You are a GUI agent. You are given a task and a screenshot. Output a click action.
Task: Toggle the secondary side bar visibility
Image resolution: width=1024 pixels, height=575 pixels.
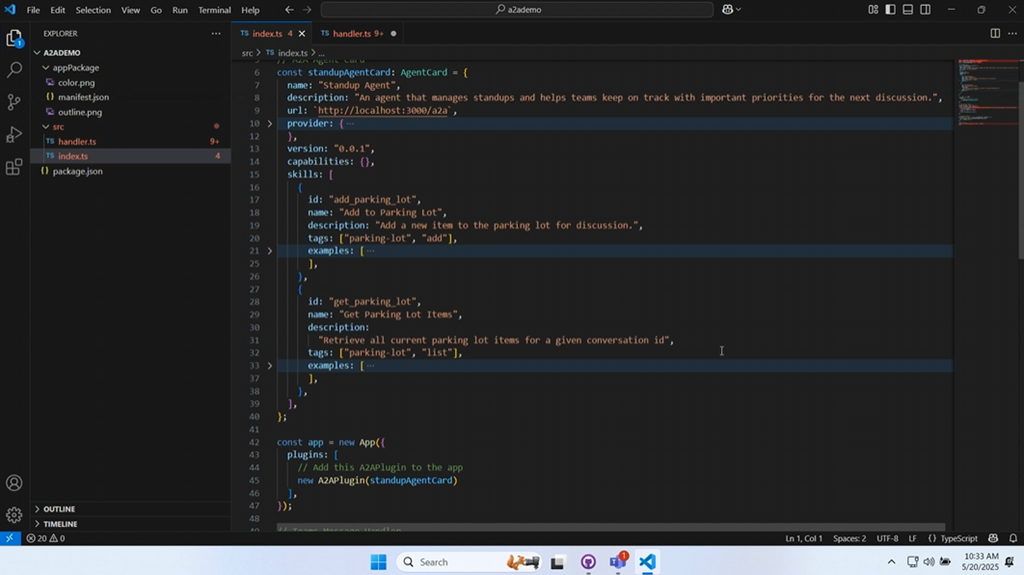925,9
